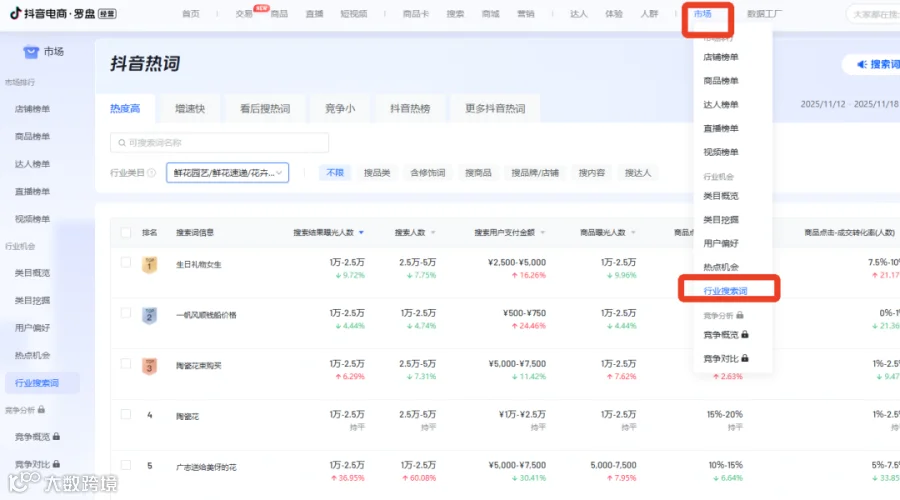Sort by 搜索人数 column arrow
The height and width of the screenshot is (500, 900).
click(433, 232)
